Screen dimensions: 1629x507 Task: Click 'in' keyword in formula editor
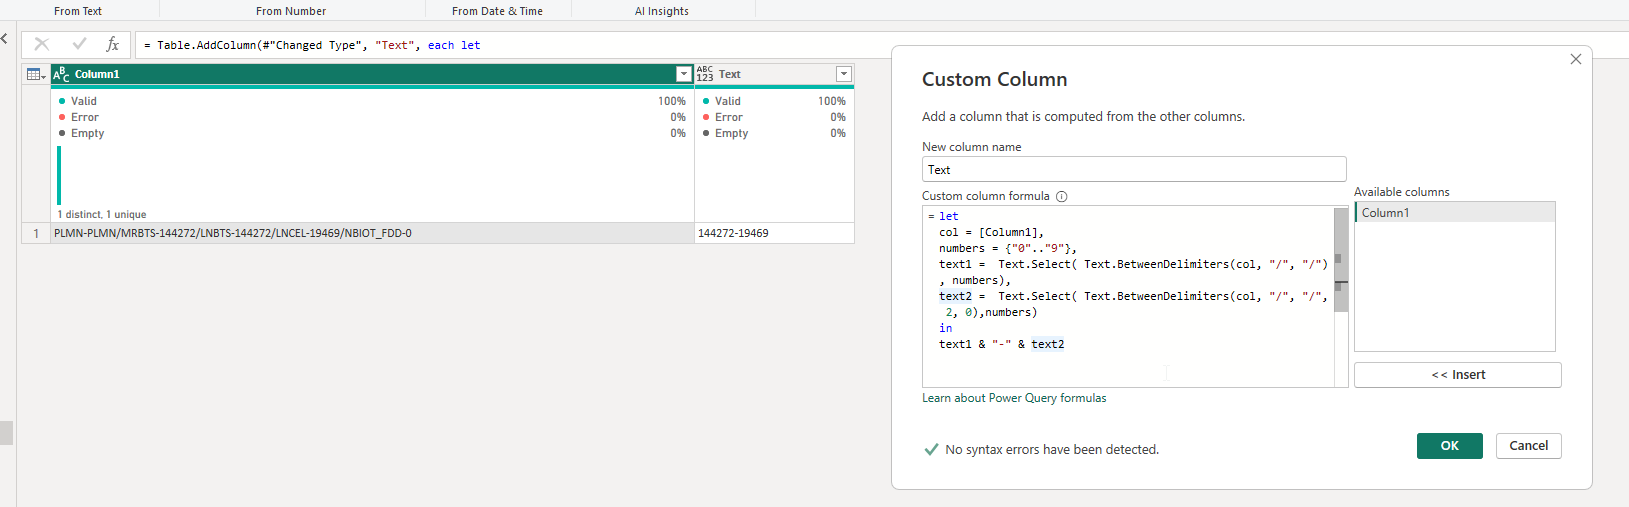(x=945, y=328)
